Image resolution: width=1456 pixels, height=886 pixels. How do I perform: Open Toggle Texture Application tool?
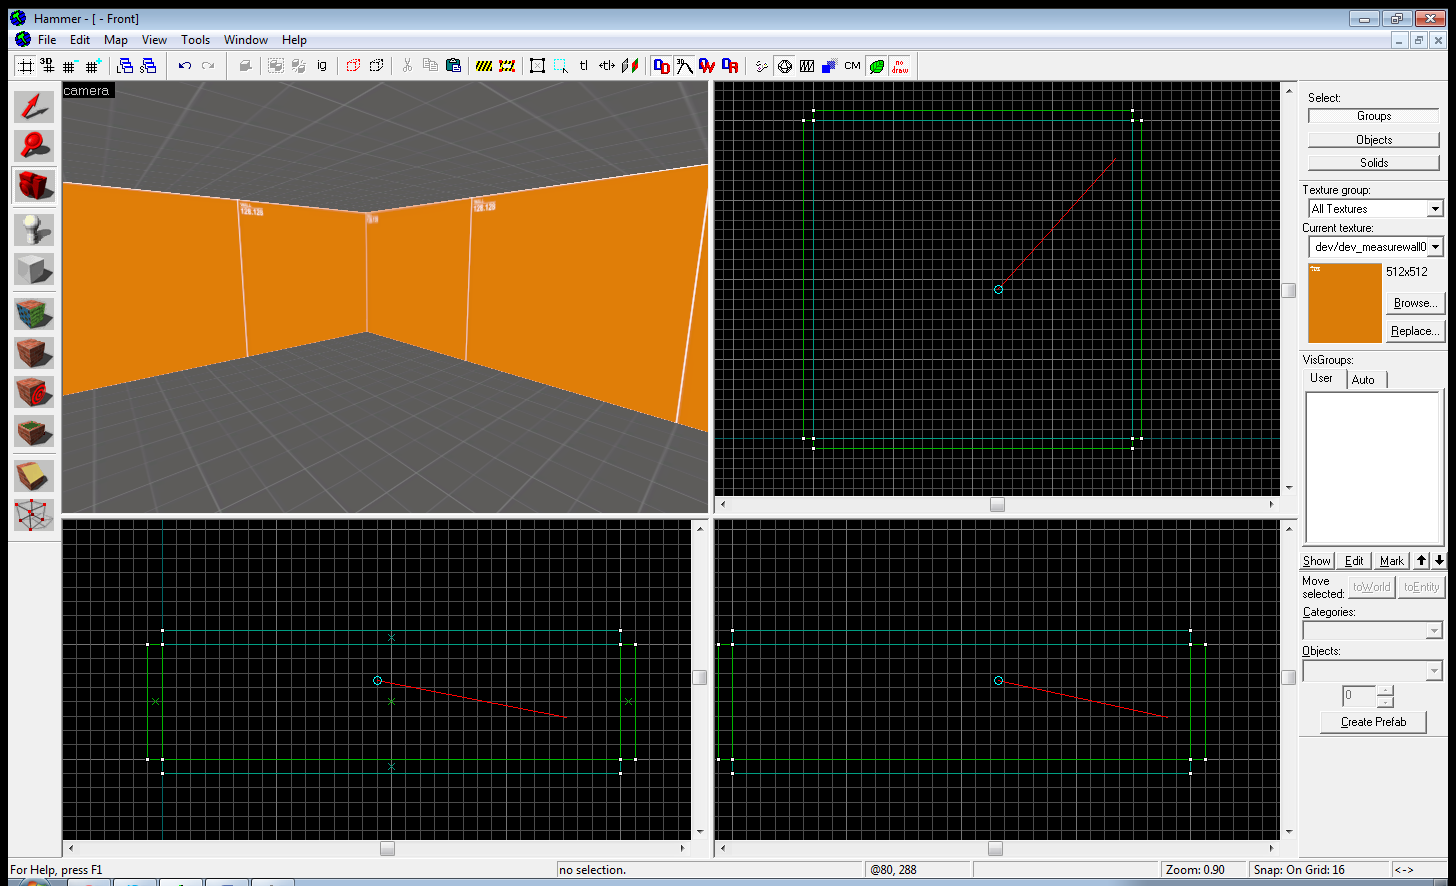coord(34,313)
